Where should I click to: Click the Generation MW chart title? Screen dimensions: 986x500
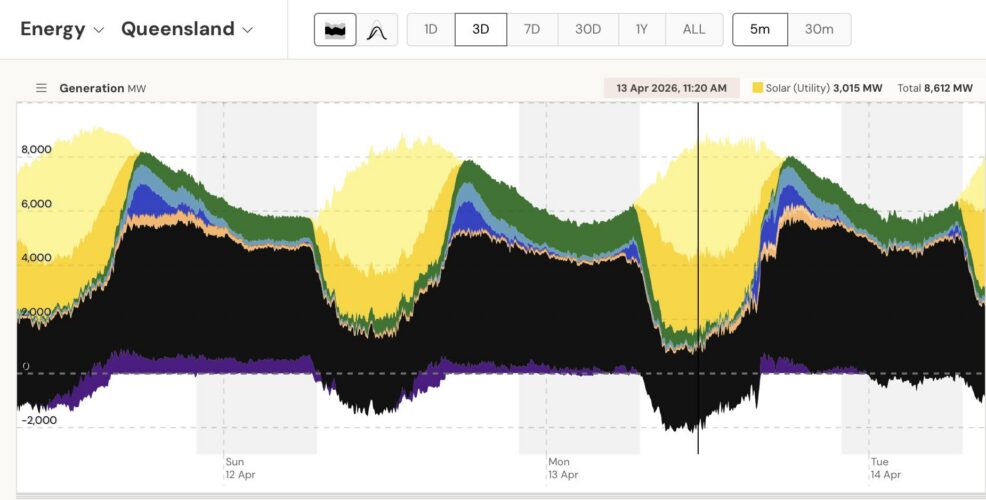tap(103, 88)
